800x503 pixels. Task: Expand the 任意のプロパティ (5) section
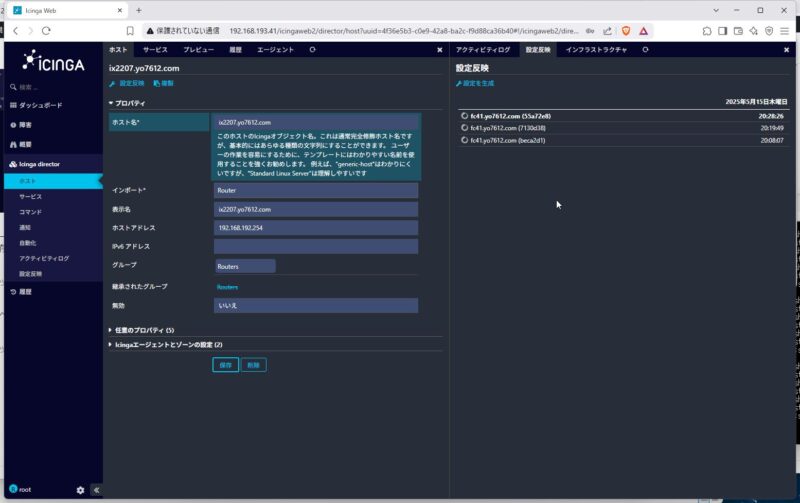(x=142, y=330)
